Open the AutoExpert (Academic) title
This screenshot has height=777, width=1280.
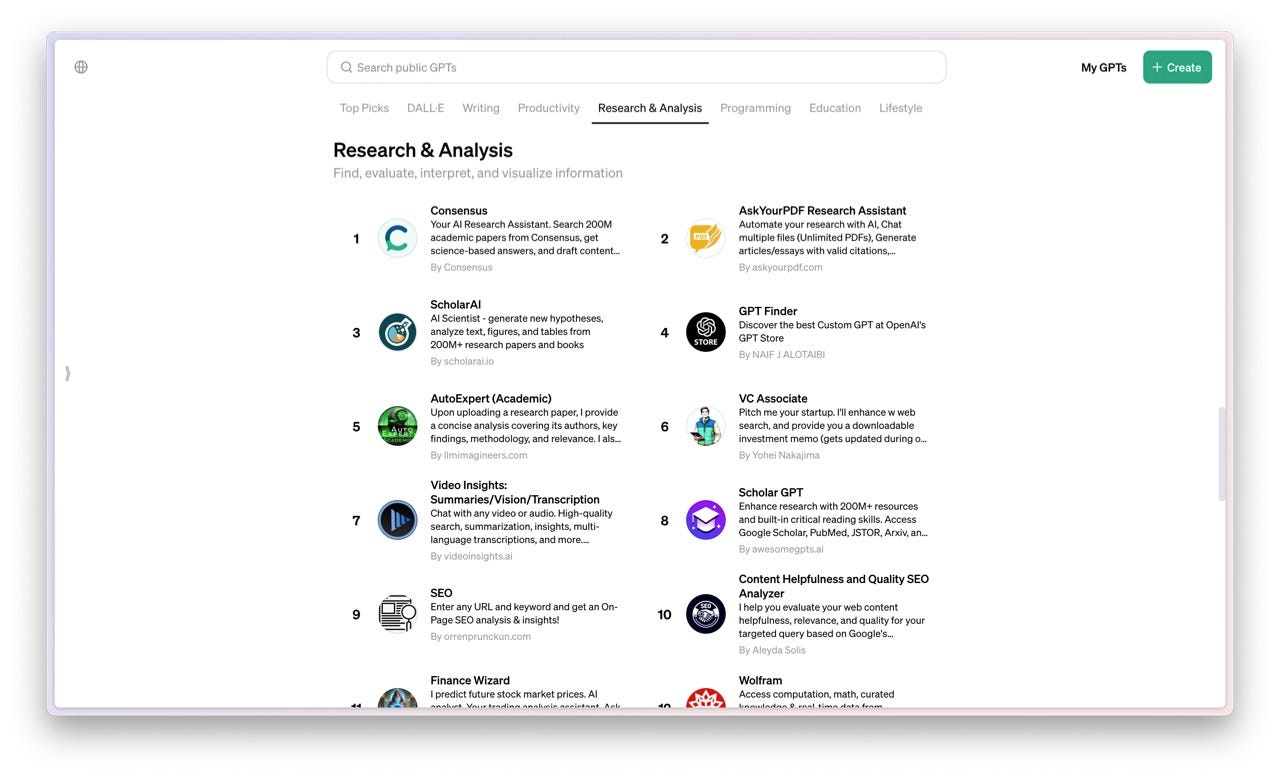click(x=490, y=399)
